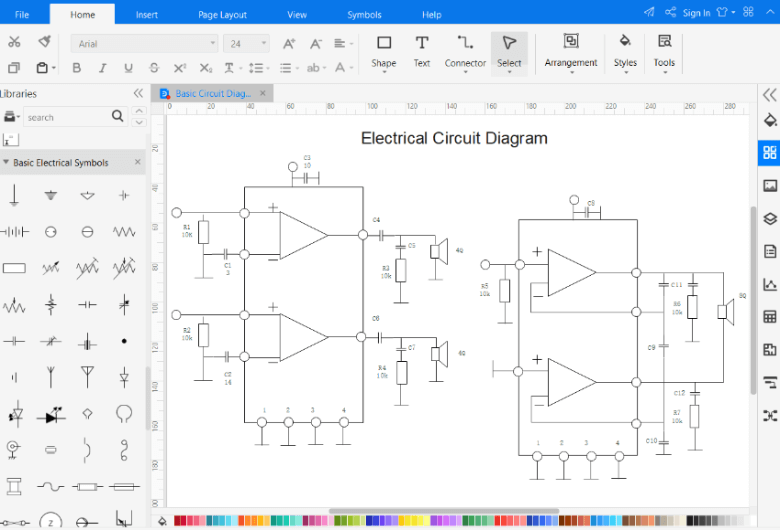Close the Basic Circuit Diagram tab
Viewport: 780px width, 530px height.
click(263, 93)
